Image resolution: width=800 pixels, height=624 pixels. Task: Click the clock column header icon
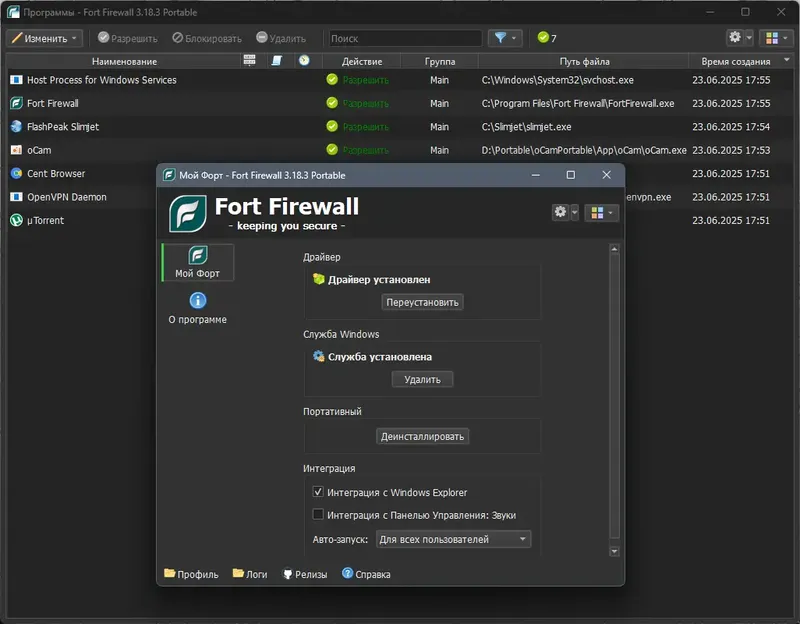point(304,61)
